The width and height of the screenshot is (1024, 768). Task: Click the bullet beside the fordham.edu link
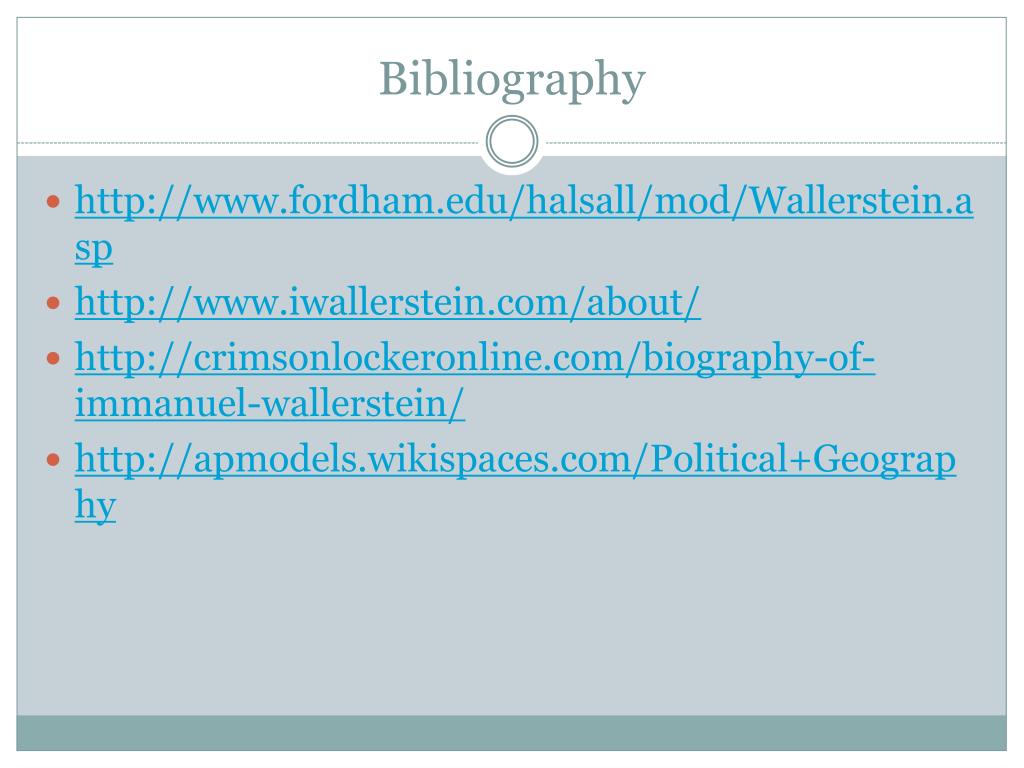point(54,205)
